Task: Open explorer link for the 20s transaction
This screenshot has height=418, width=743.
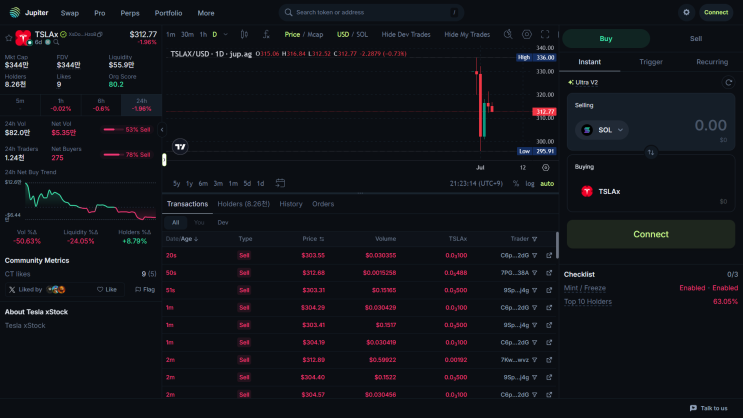Action: click(549, 255)
